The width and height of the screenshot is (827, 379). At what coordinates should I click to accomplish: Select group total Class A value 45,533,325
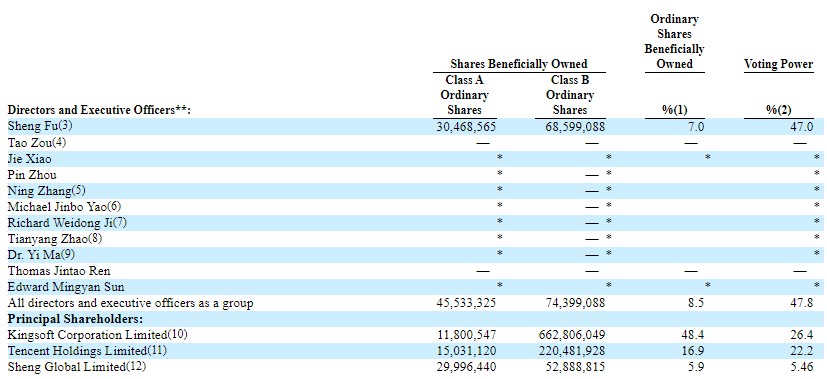coord(466,303)
